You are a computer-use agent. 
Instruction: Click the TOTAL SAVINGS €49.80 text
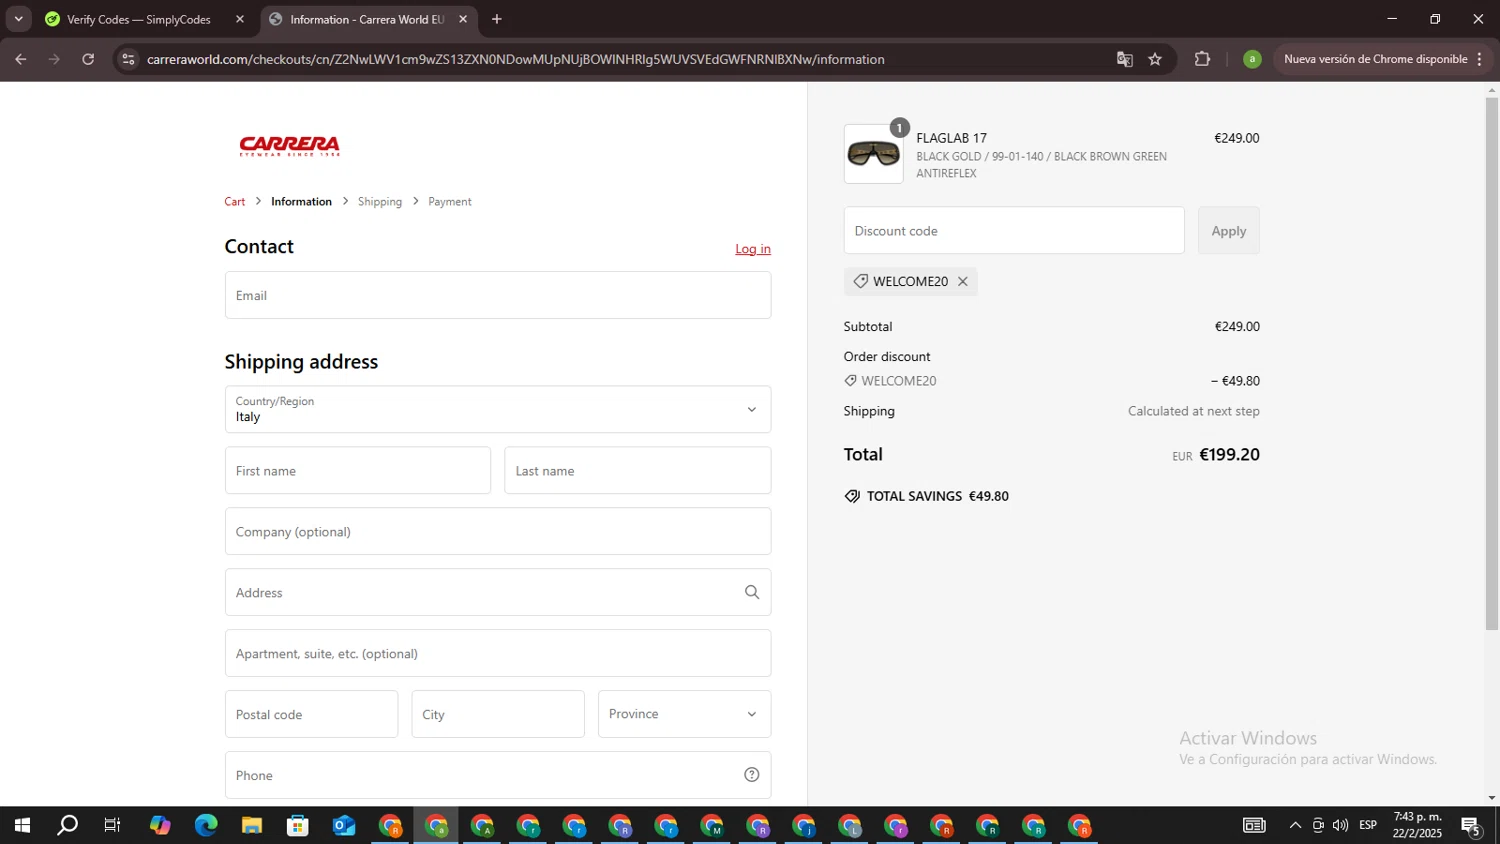click(x=937, y=497)
